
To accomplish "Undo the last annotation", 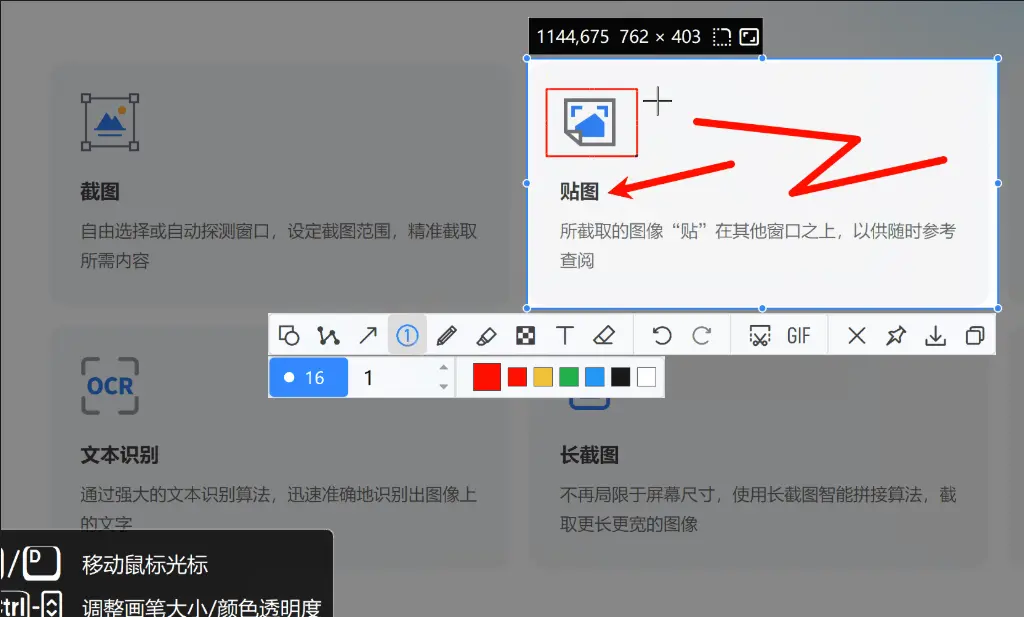I will 661,335.
